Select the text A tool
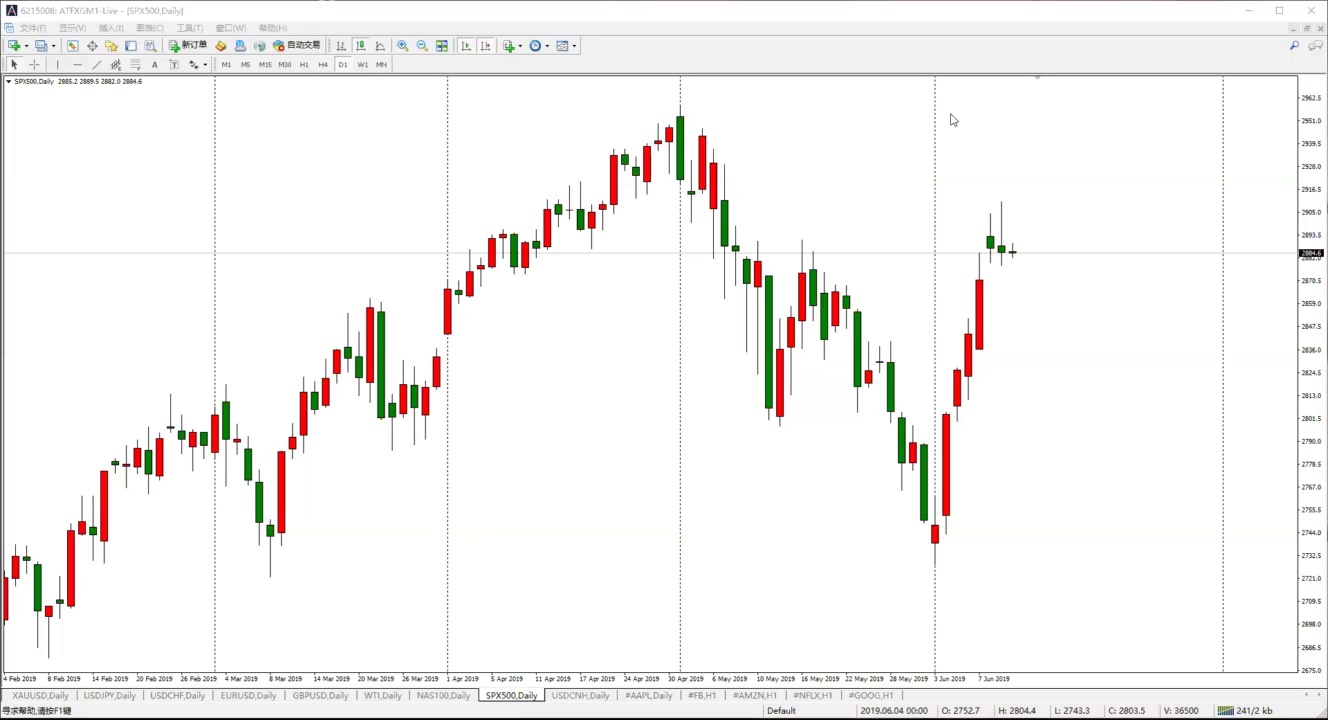The image size is (1328, 720). click(154, 65)
